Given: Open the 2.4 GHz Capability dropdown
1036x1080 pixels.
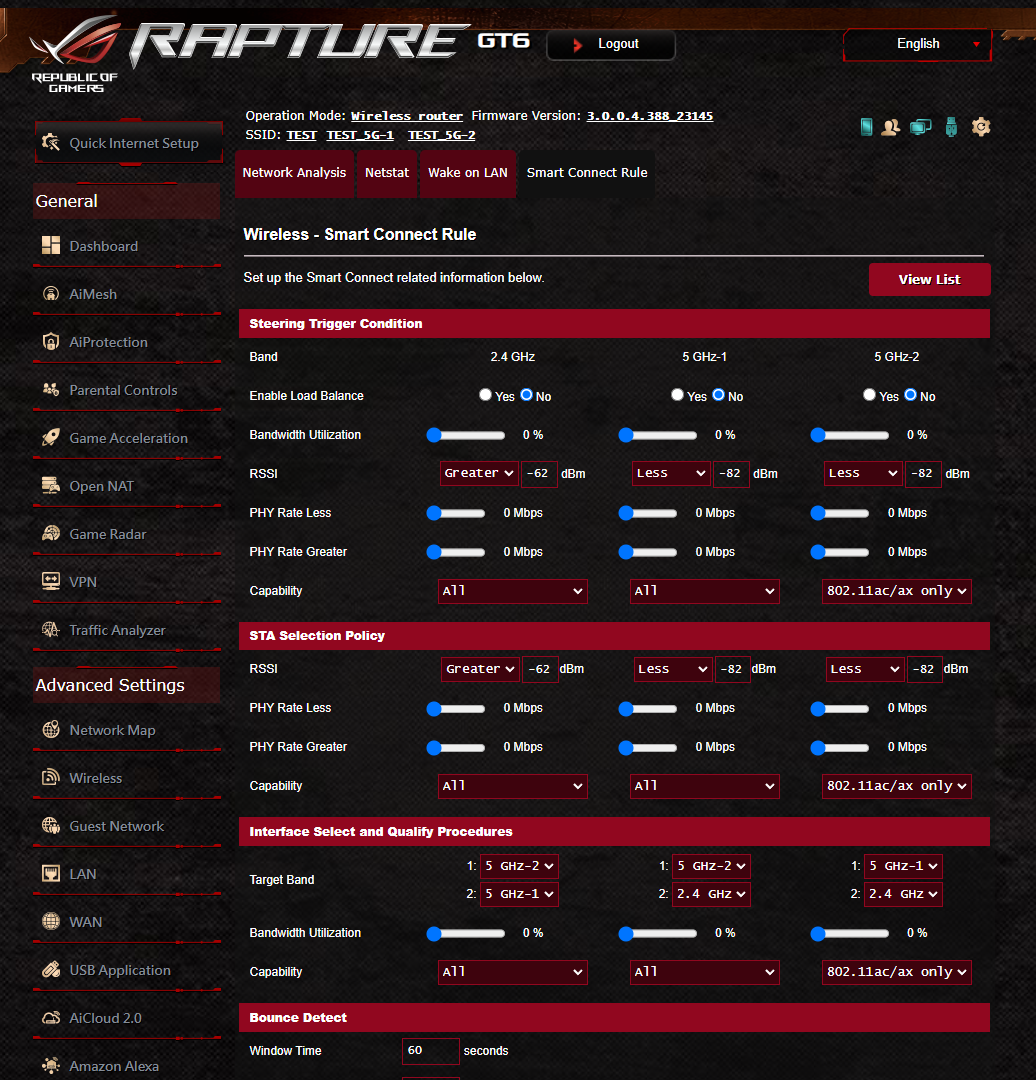Looking at the screenshot, I should click(512, 591).
